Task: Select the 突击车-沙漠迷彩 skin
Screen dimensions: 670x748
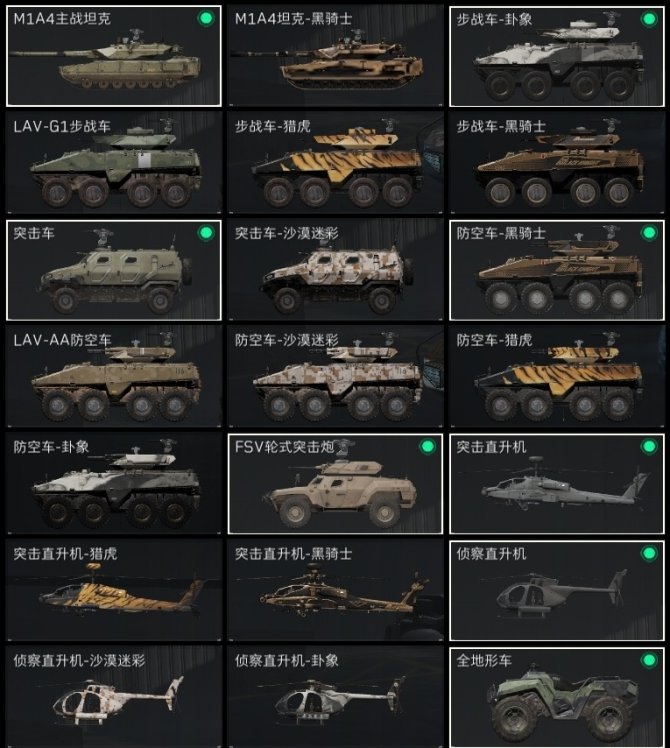Action: pyautogui.click(x=335, y=270)
